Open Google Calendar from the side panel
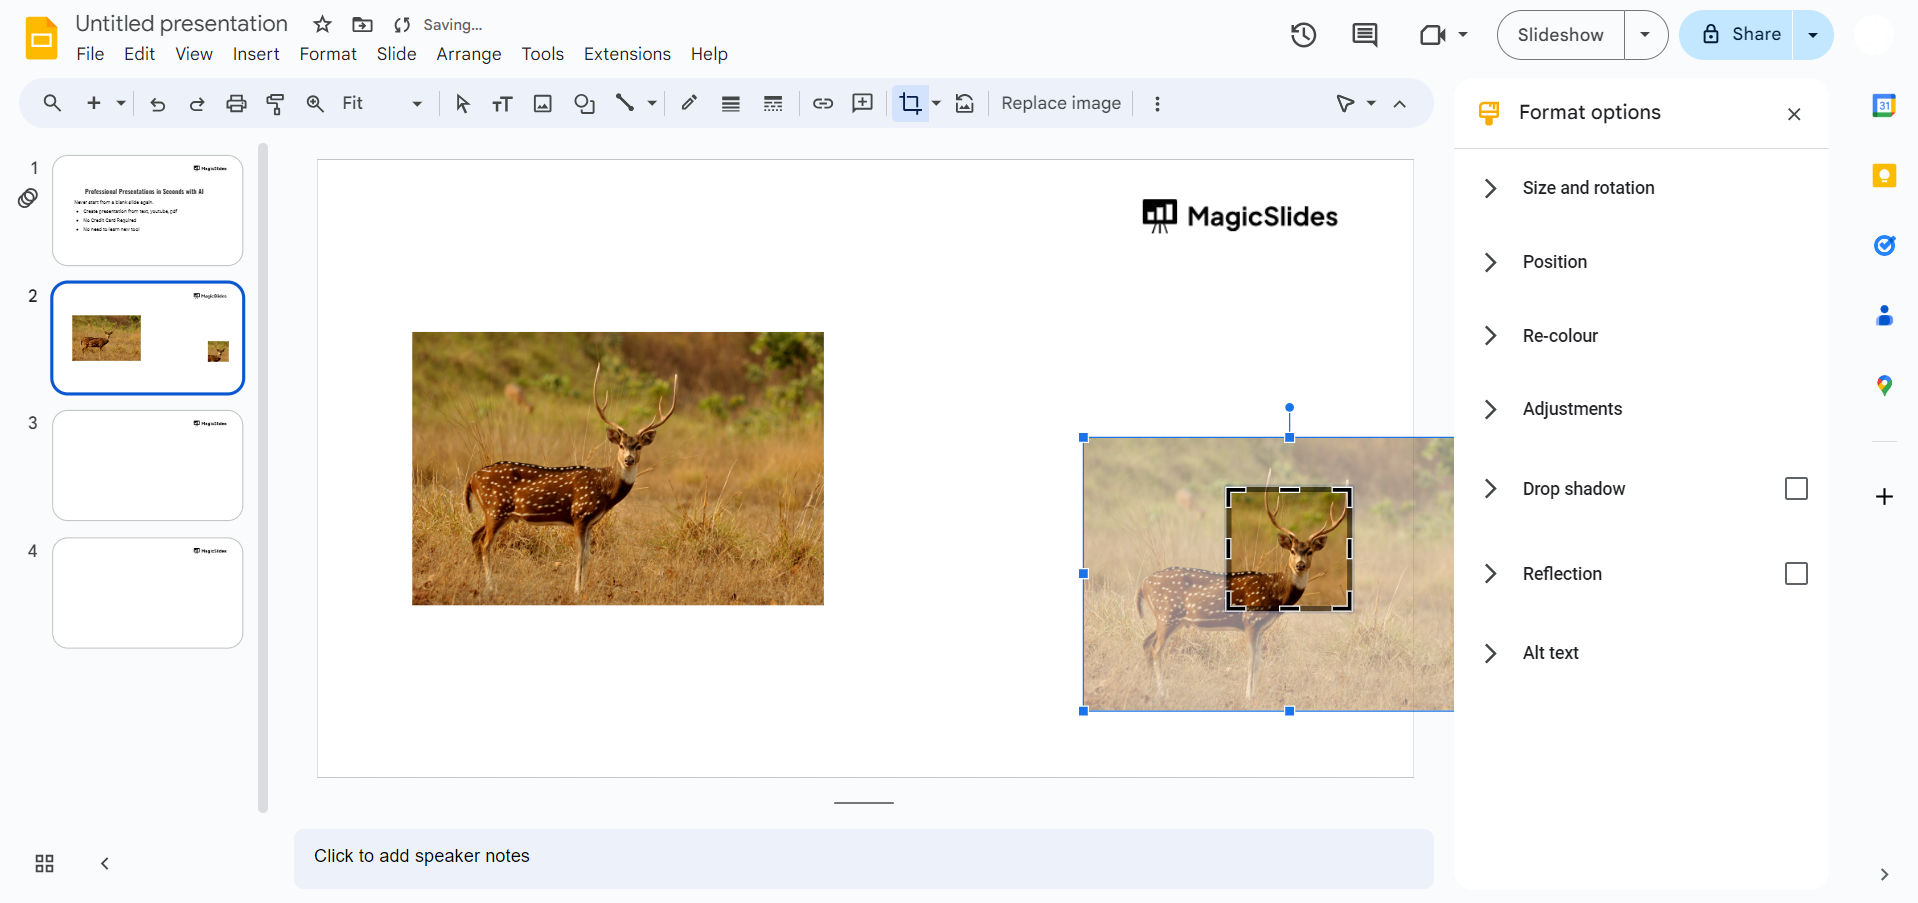This screenshot has height=903, width=1918. 1884,104
